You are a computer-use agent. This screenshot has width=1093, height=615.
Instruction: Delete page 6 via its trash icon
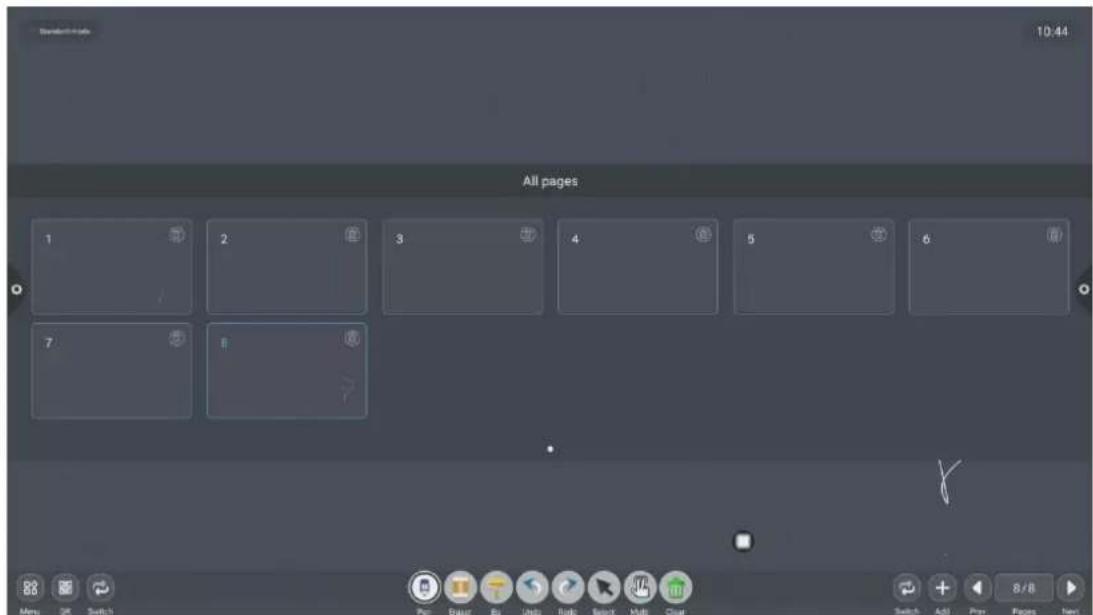[x=1055, y=234]
